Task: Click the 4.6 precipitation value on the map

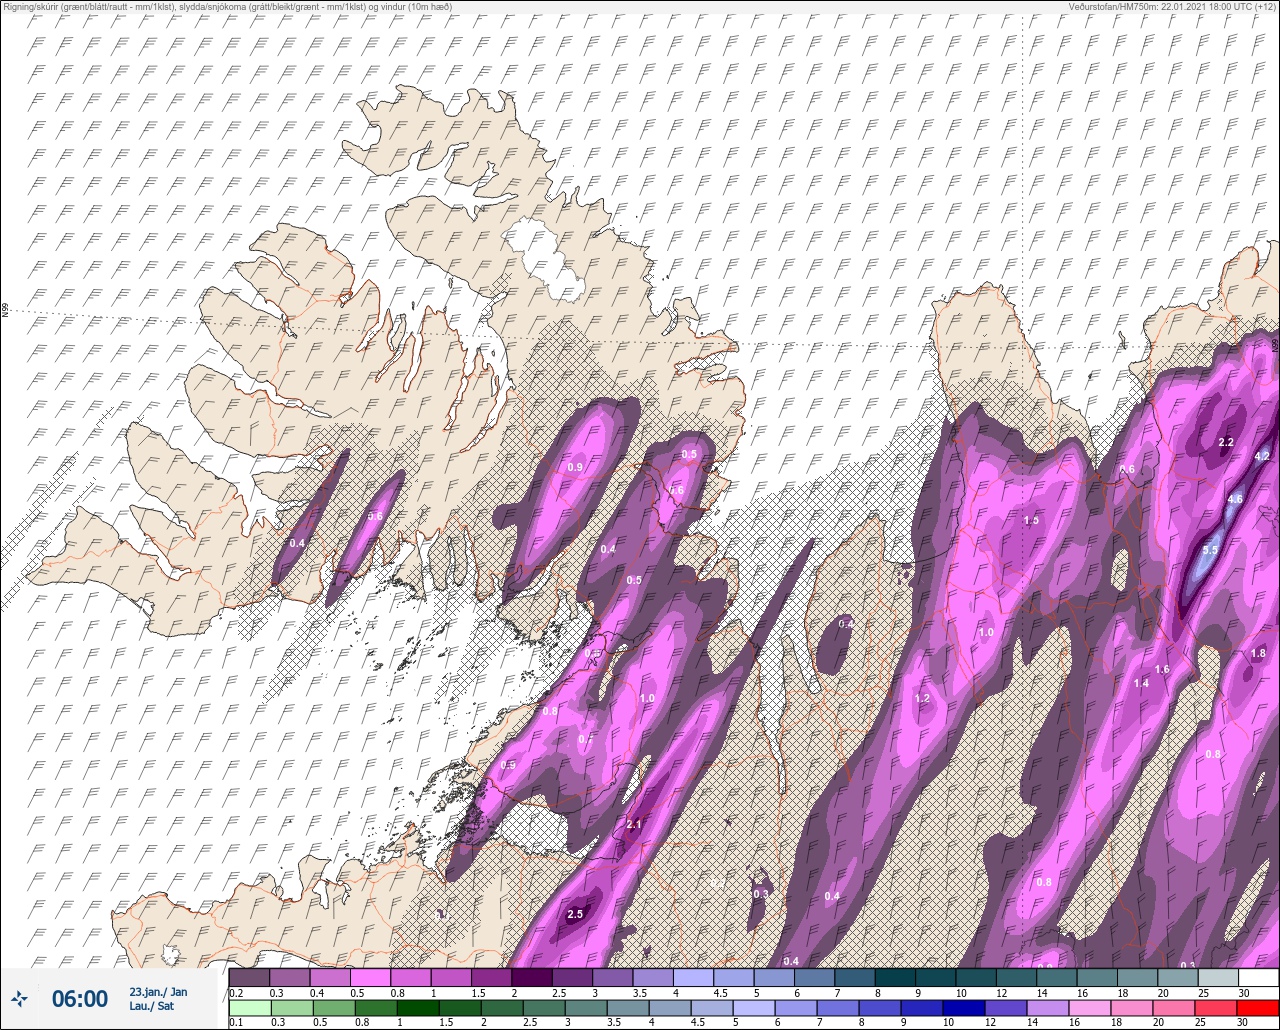Action: click(1235, 499)
